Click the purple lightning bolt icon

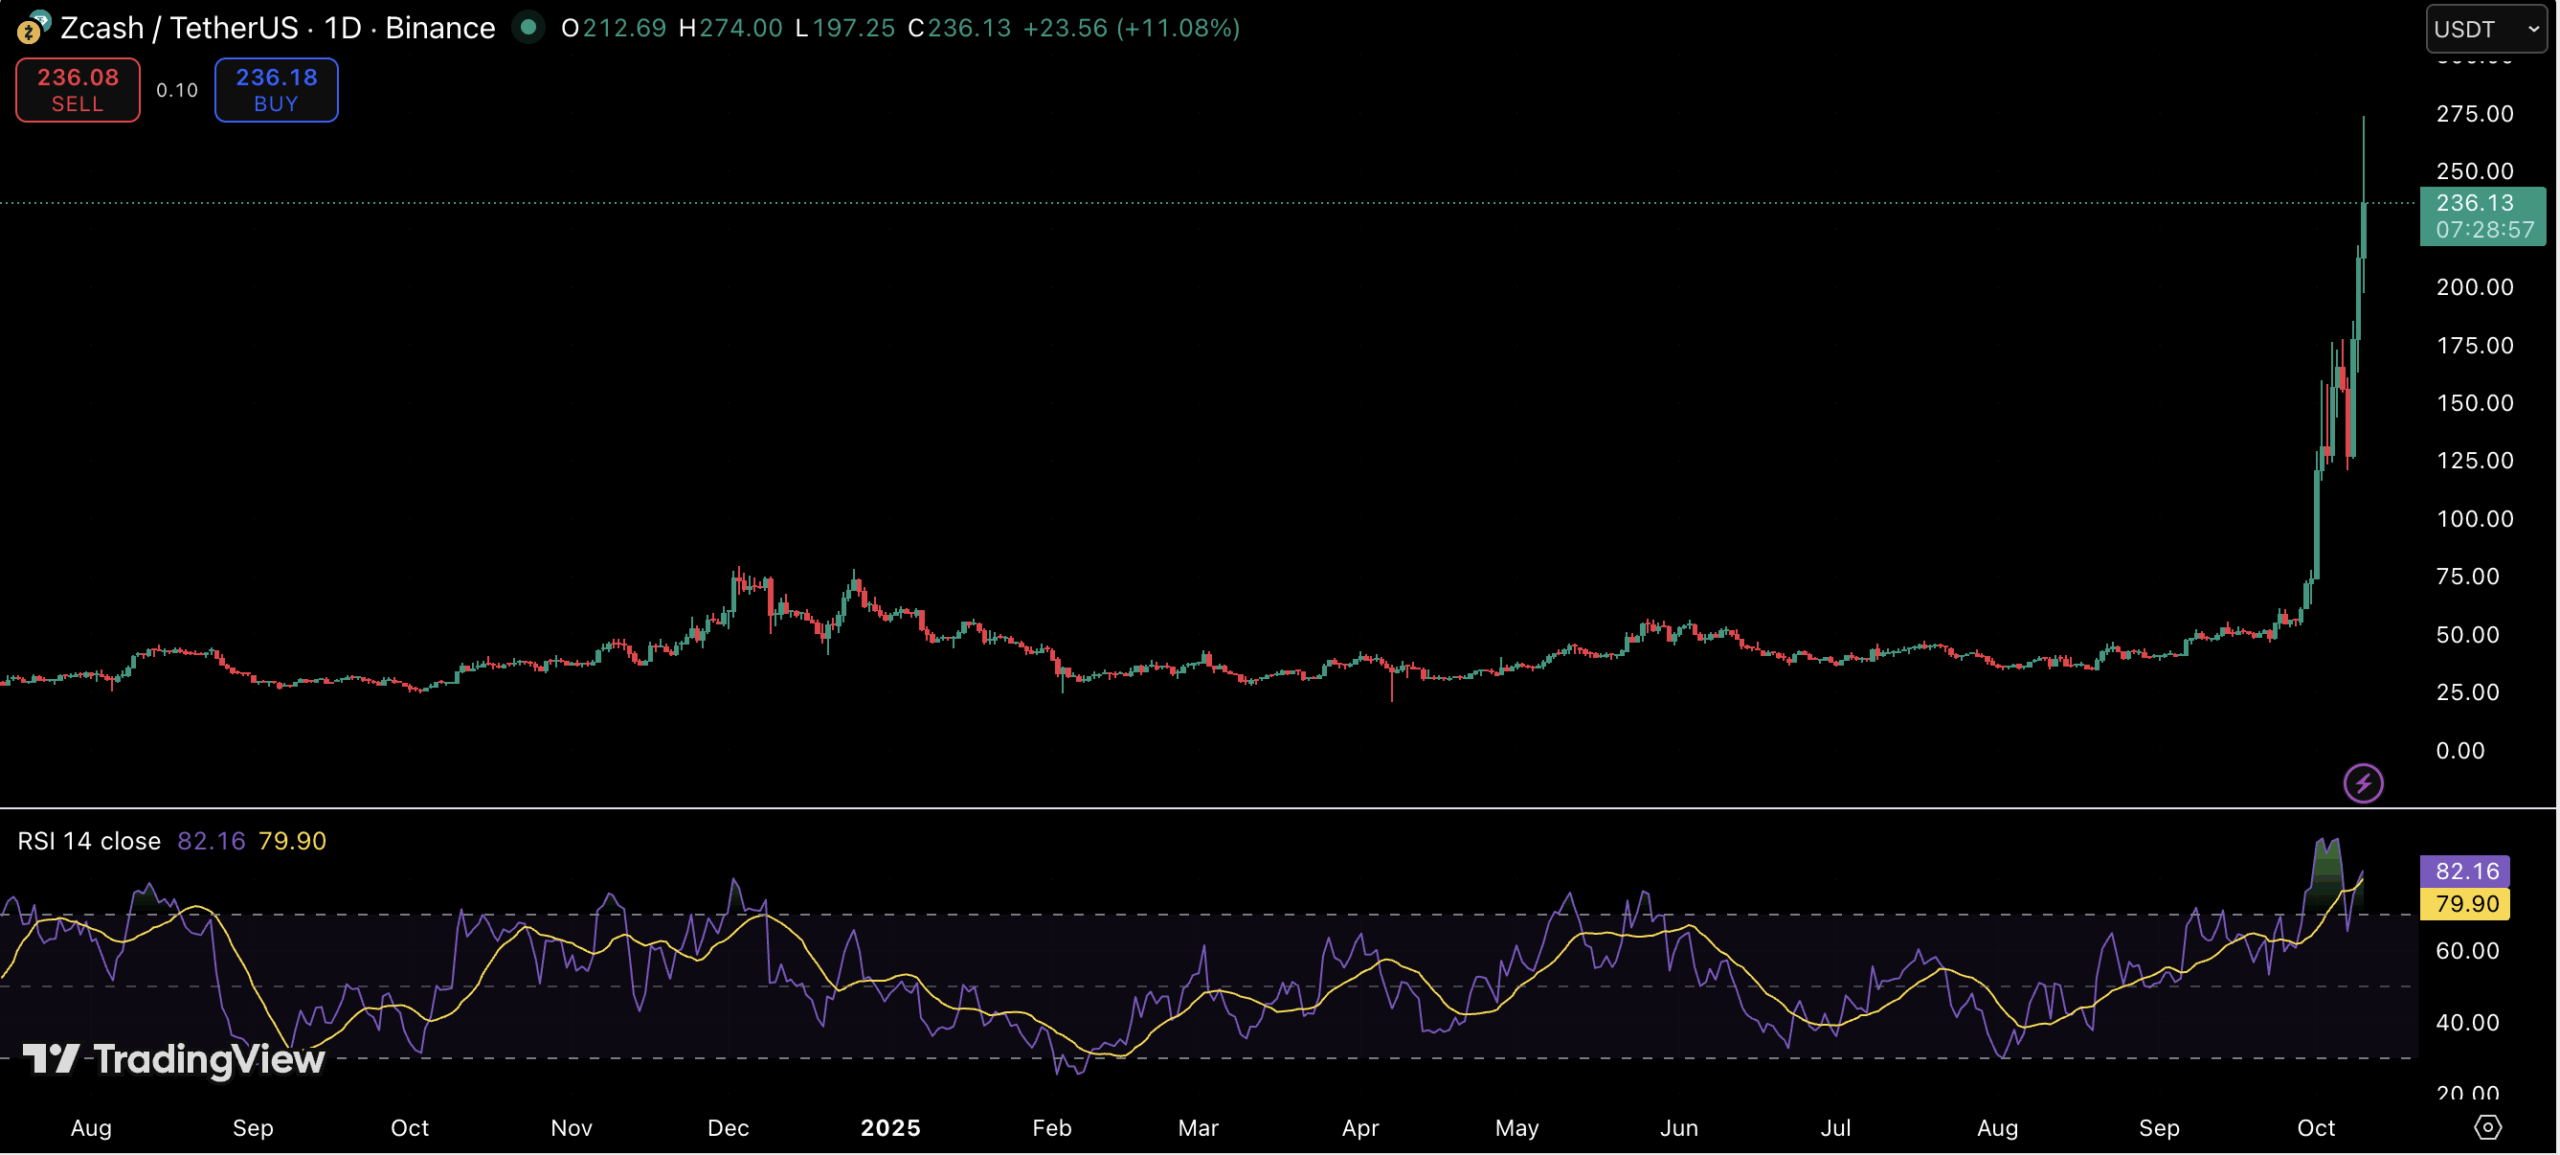tap(2363, 783)
